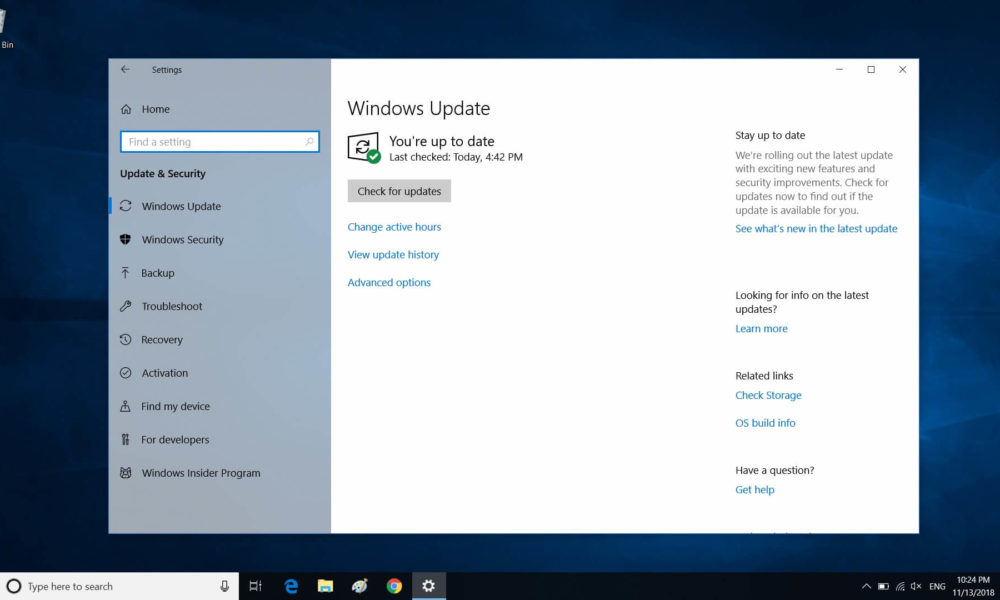Click the Stay up to date heading
Screen dimensions: 1000x600
coord(770,135)
